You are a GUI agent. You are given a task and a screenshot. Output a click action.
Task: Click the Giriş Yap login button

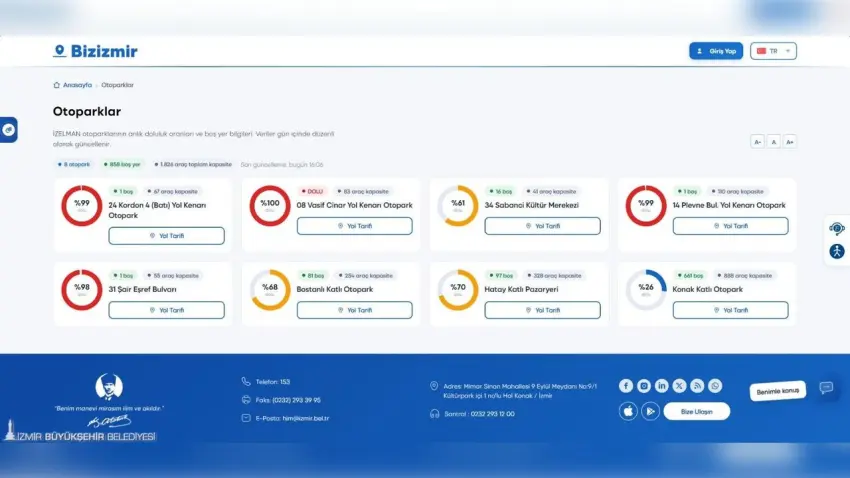pyautogui.click(x=716, y=51)
